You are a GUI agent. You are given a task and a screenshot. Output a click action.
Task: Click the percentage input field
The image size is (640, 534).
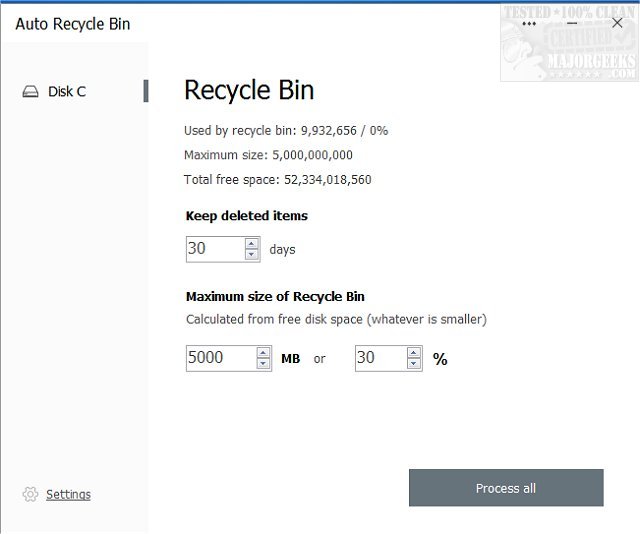click(380, 358)
